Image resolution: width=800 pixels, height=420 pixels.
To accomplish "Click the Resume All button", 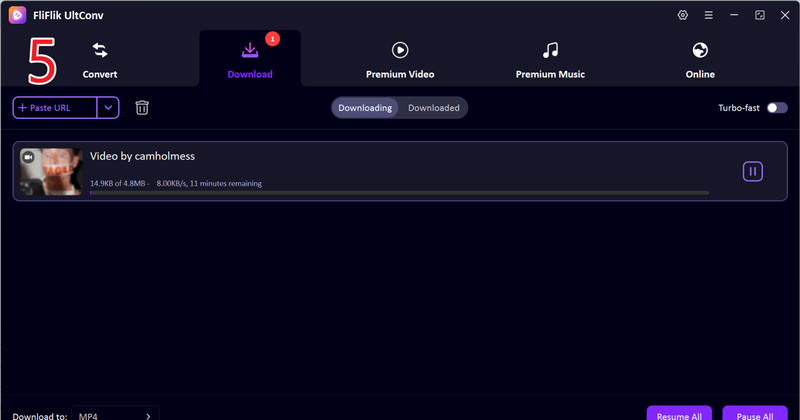I will click(679, 414).
